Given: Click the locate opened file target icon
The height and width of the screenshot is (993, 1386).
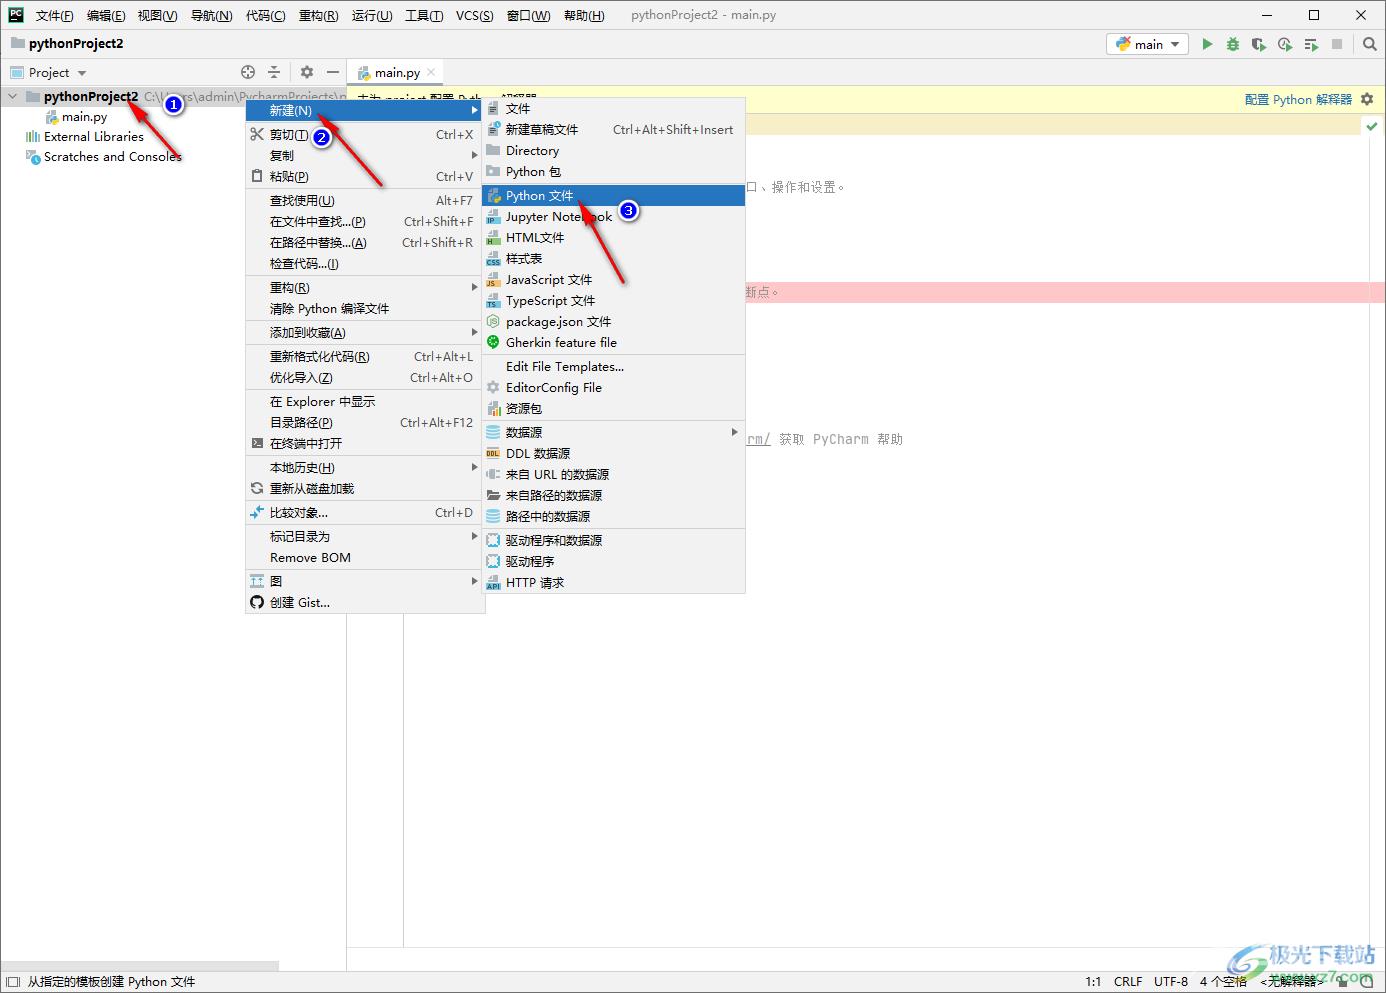Looking at the screenshot, I should pos(248,72).
